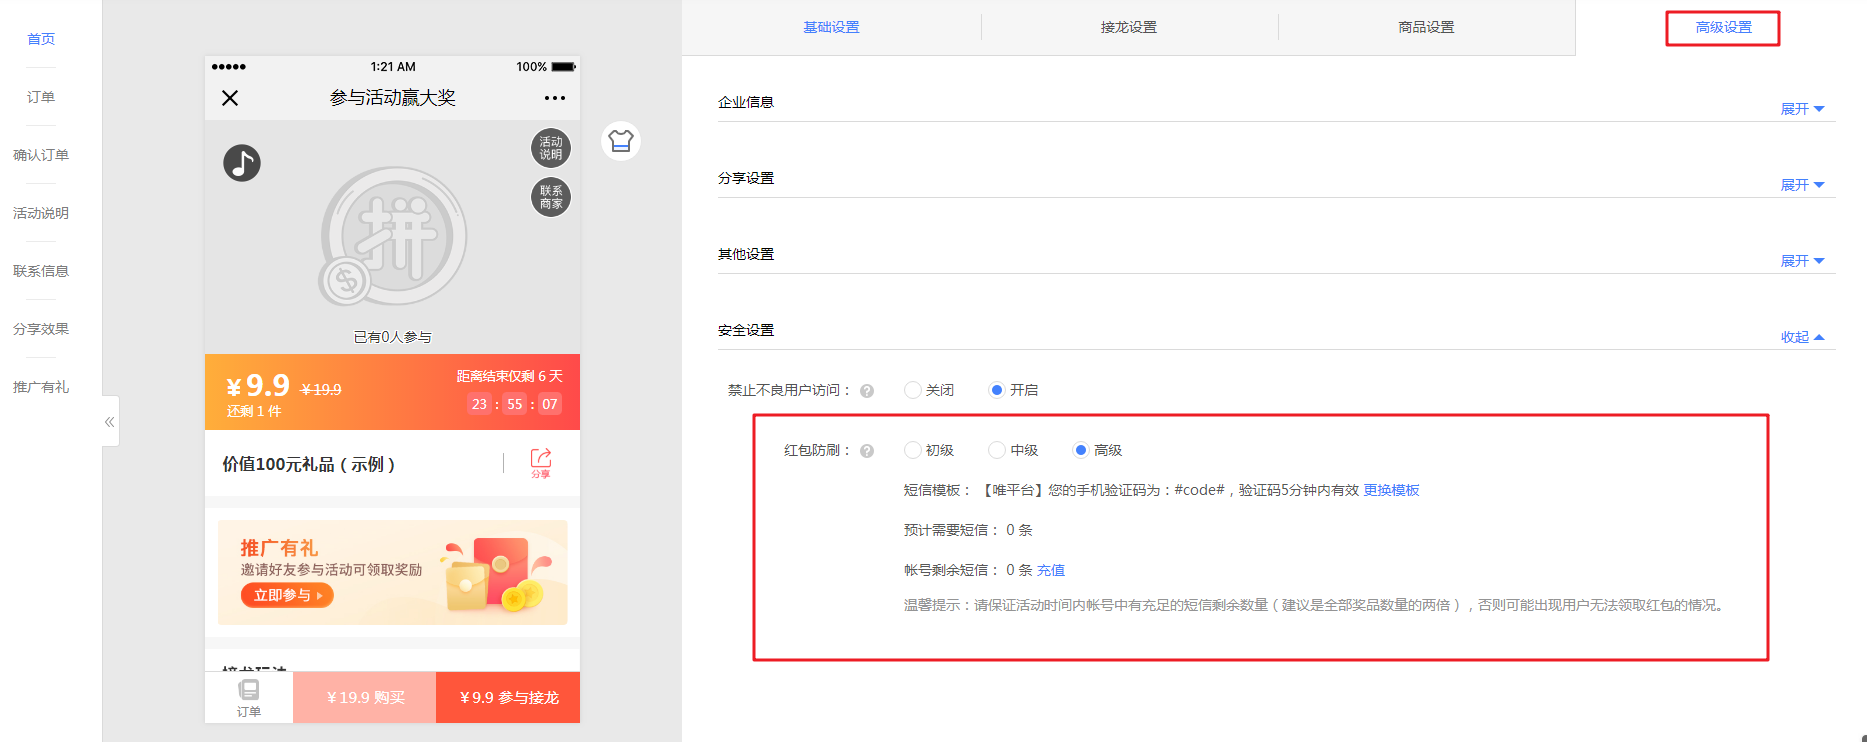Open the three-dot menu in the preview header
The image size is (1867, 742).
[555, 98]
